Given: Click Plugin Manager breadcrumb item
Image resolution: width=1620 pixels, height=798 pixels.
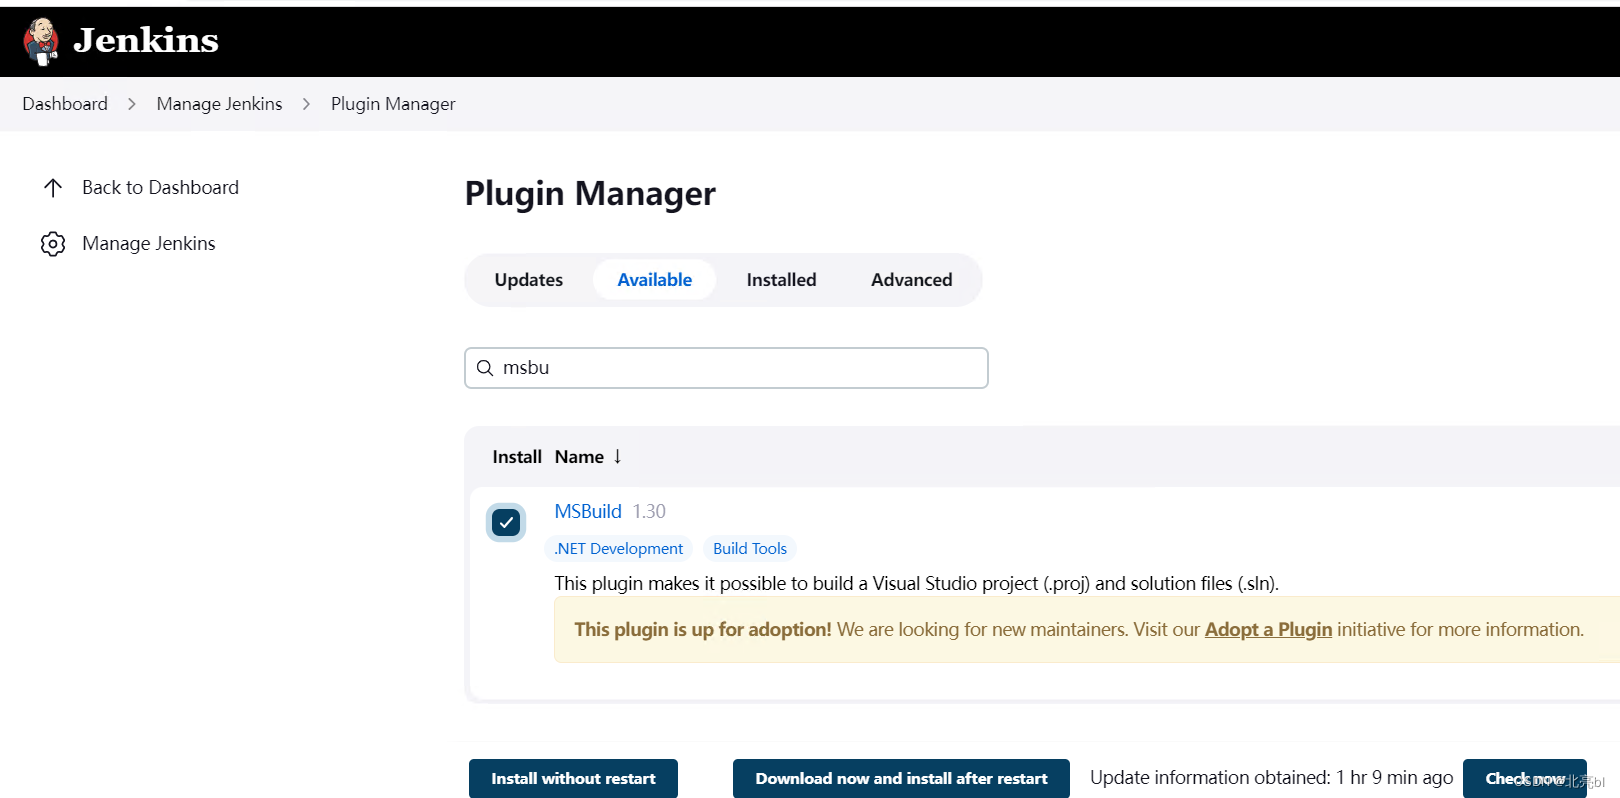Looking at the screenshot, I should (x=393, y=104).
